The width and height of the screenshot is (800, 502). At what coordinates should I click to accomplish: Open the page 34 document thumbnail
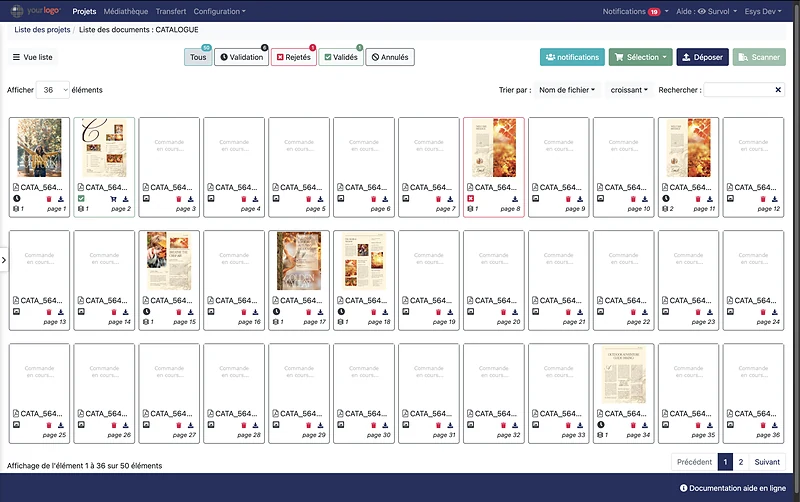[623, 374]
